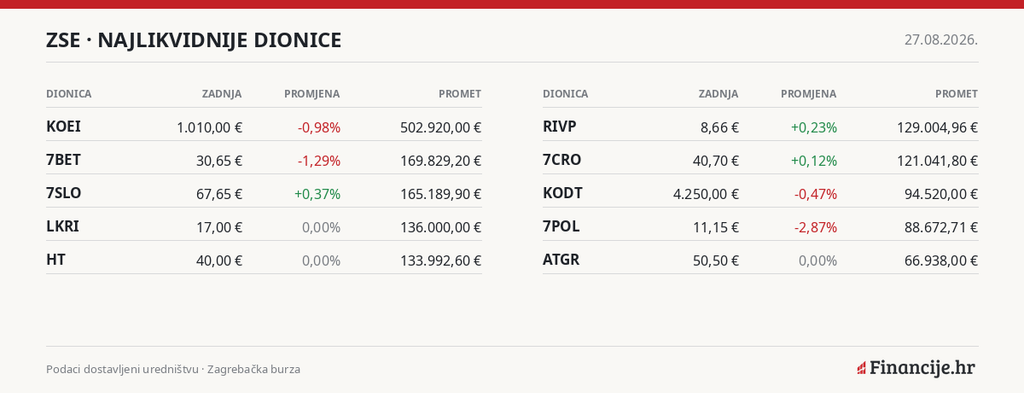1024x393 pixels.
Task: Open the 7SLO stock row
Action: tap(264, 193)
